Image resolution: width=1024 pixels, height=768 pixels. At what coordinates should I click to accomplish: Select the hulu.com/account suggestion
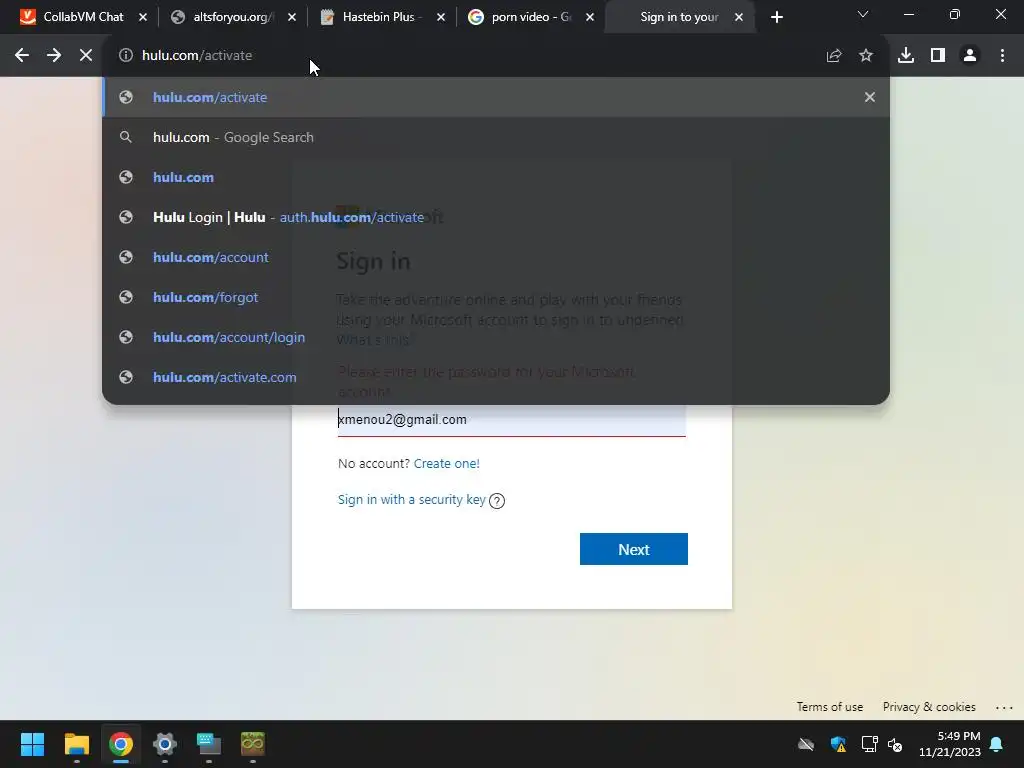(496, 257)
